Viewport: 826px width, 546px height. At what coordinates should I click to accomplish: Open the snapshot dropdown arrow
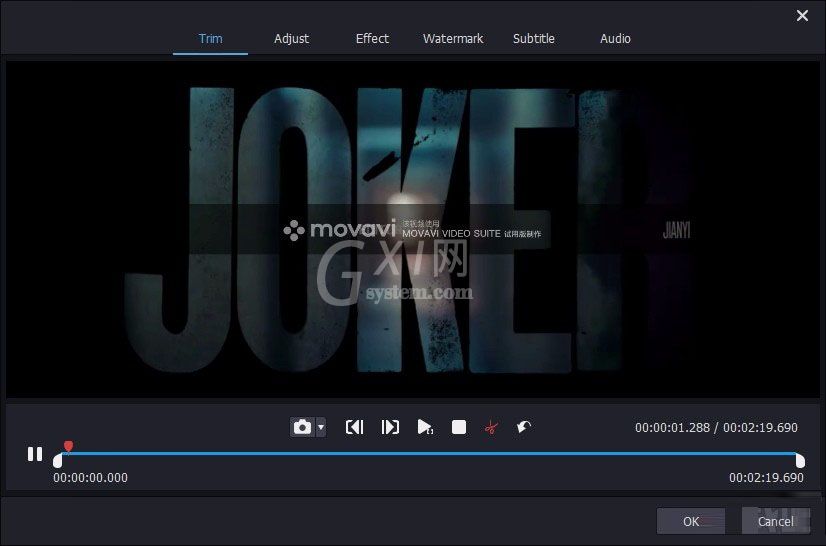pos(321,427)
